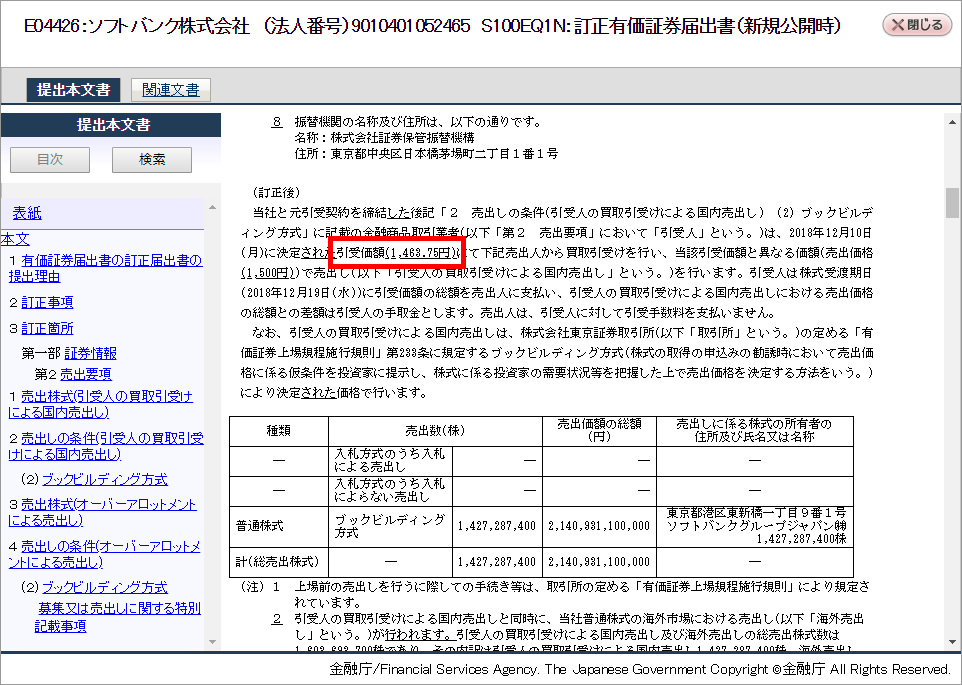This screenshot has height=685, width=962.
Task: Click the (訂正後) heading text
Action: (x=276, y=193)
